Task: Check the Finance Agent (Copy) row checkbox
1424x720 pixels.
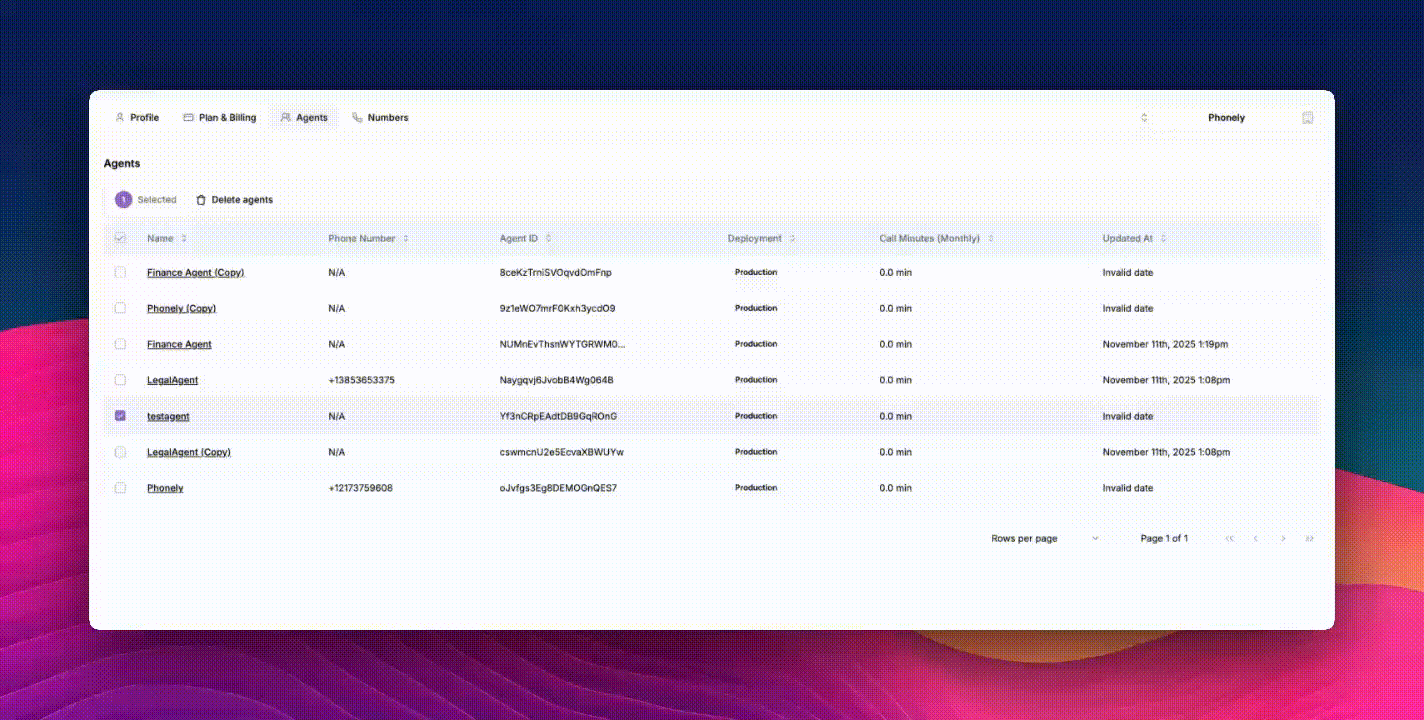Action: click(120, 272)
